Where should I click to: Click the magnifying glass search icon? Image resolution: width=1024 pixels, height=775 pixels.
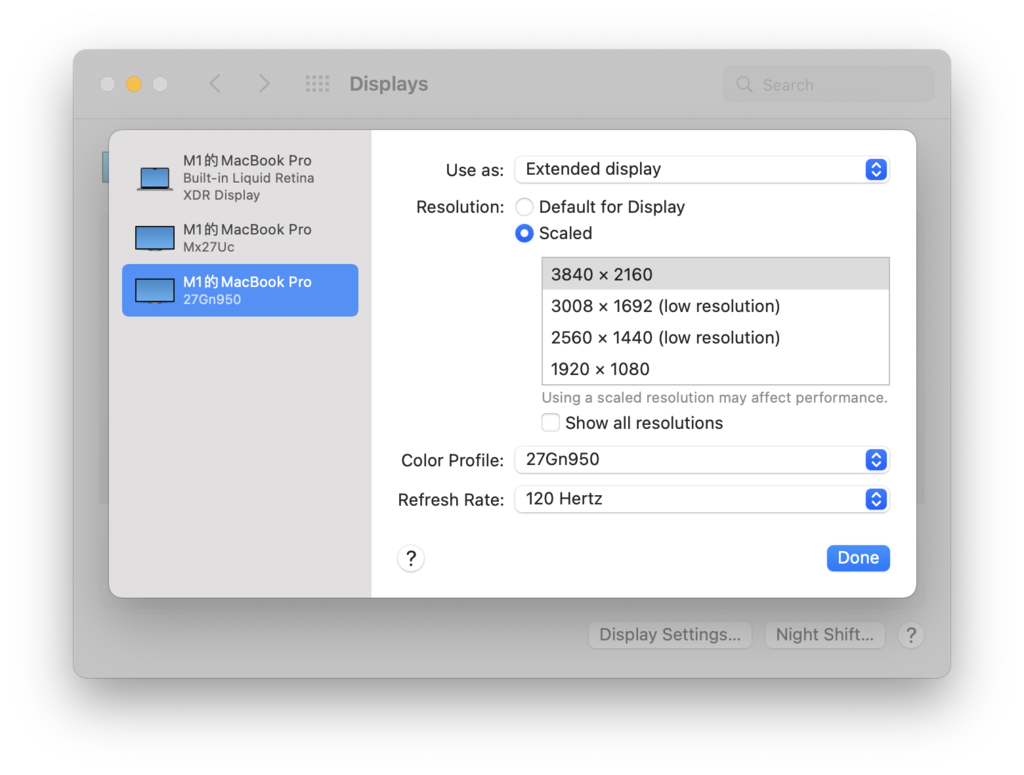[x=744, y=84]
